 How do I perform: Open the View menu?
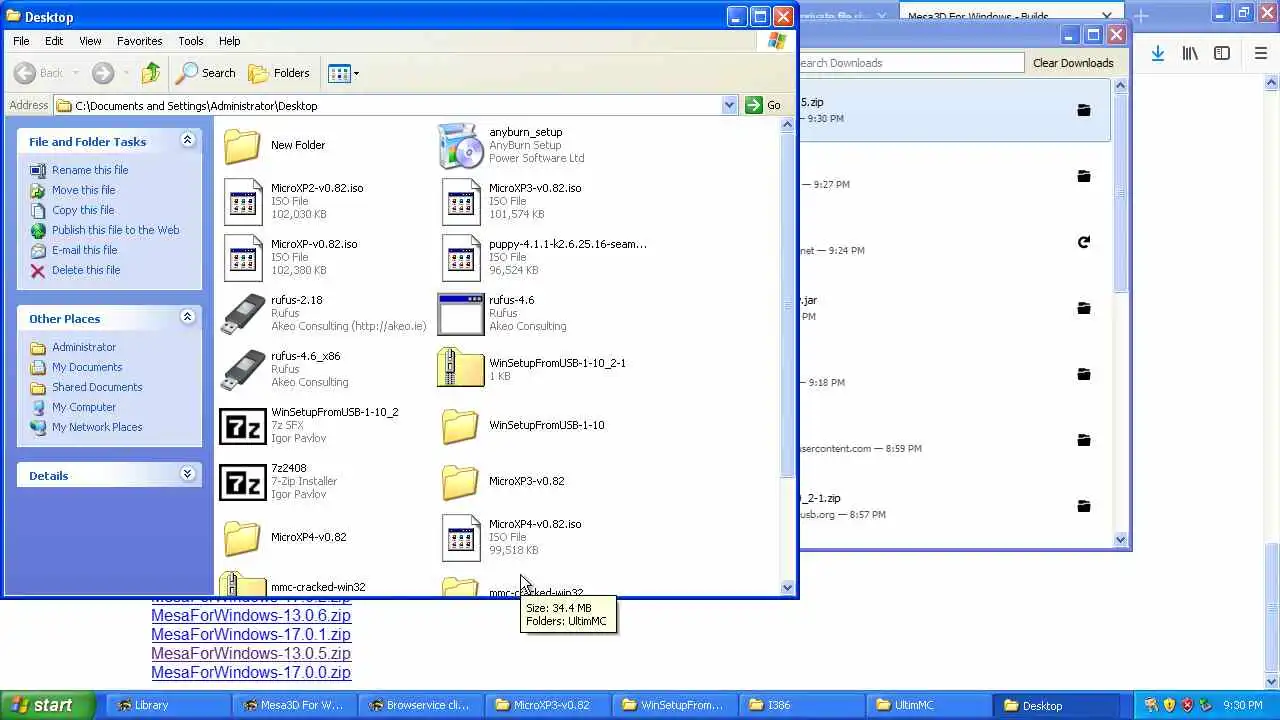coord(90,41)
